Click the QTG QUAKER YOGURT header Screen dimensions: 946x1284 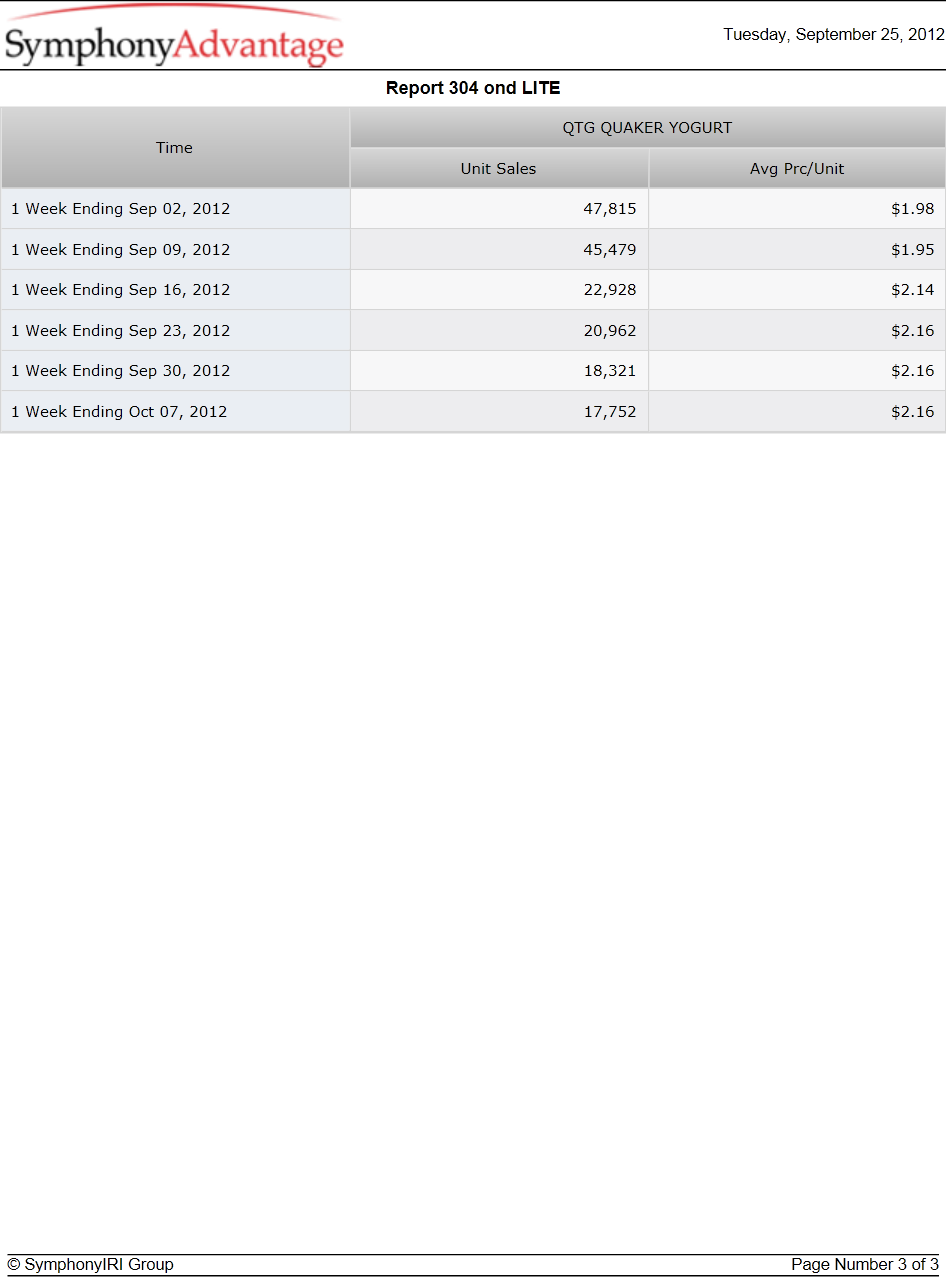pyautogui.click(x=647, y=128)
